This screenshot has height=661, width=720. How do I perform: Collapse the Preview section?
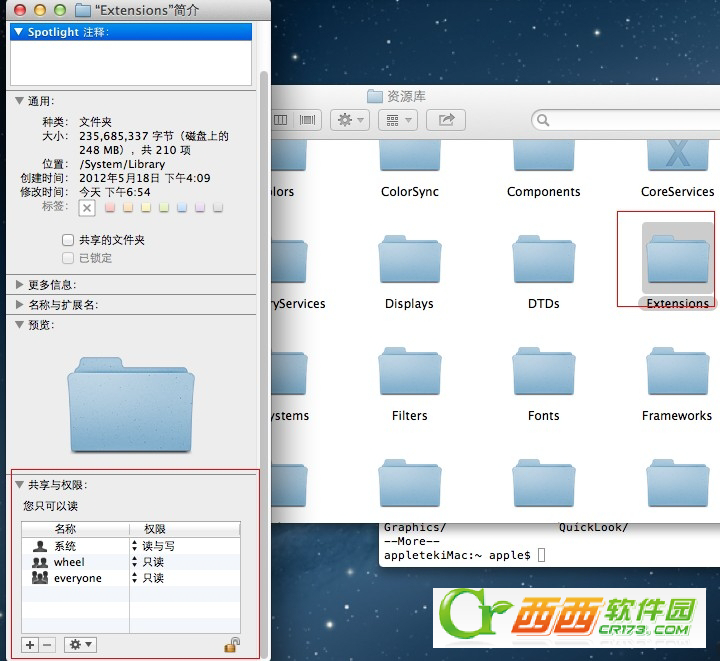(19, 325)
